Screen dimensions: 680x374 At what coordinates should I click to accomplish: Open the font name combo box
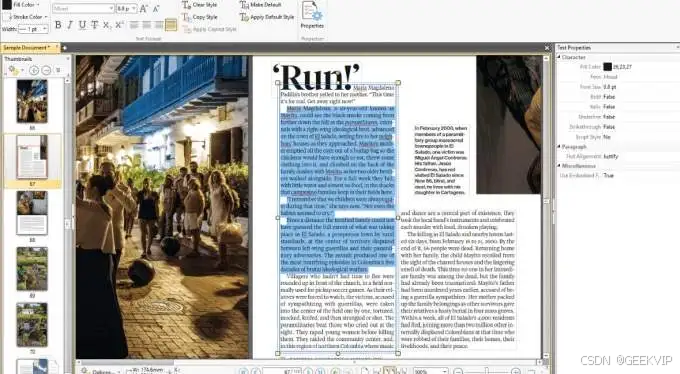click(x=83, y=8)
